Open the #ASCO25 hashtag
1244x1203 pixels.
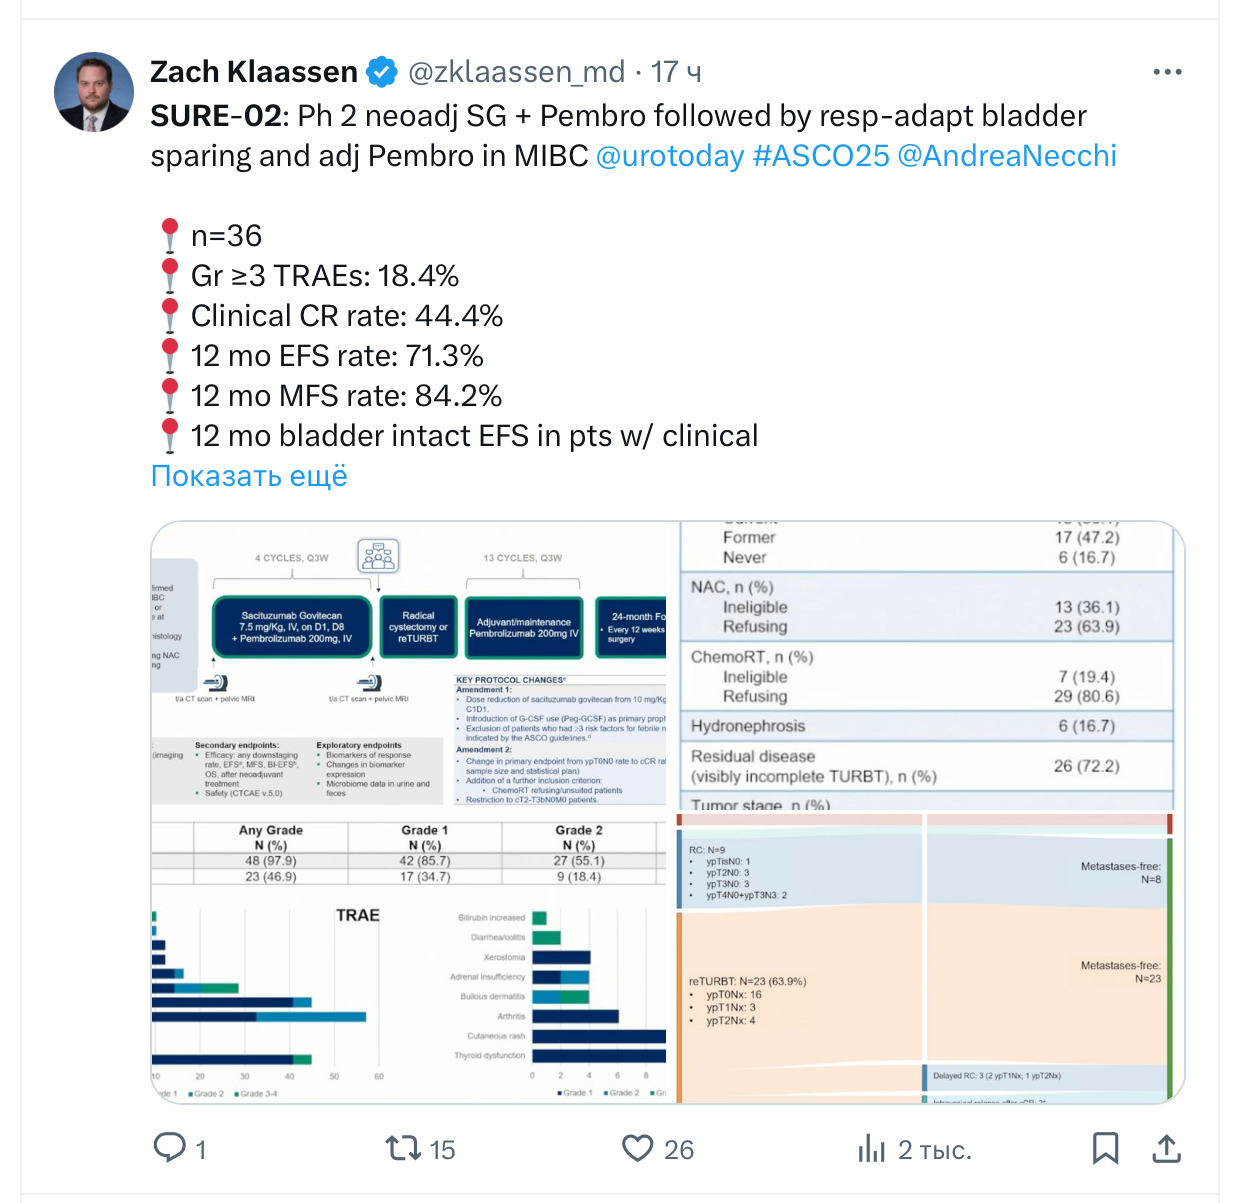pyautogui.click(x=820, y=156)
